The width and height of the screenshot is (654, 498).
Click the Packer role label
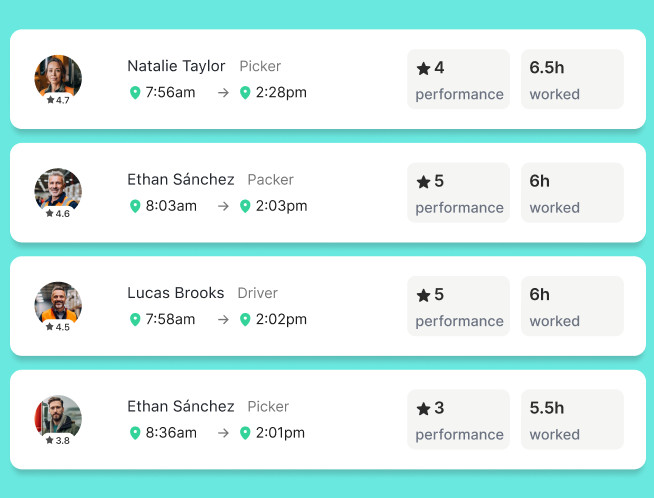(270, 180)
